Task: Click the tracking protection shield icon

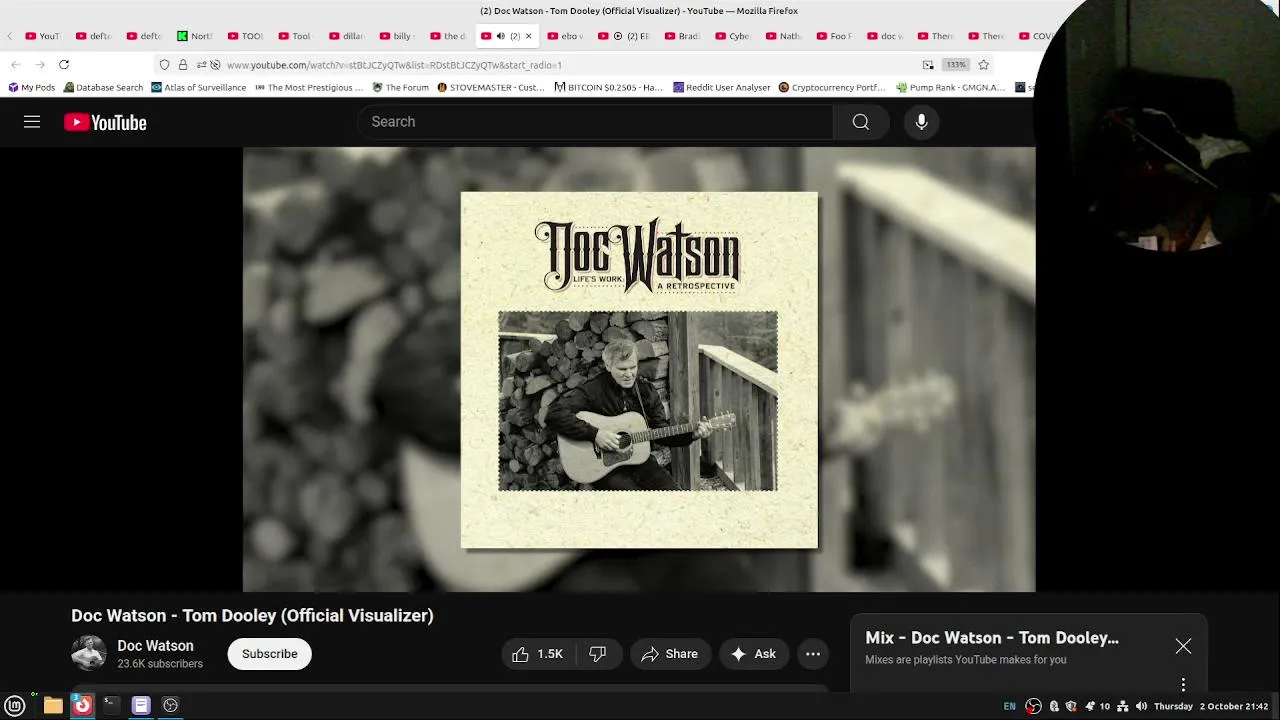Action: click(165, 65)
